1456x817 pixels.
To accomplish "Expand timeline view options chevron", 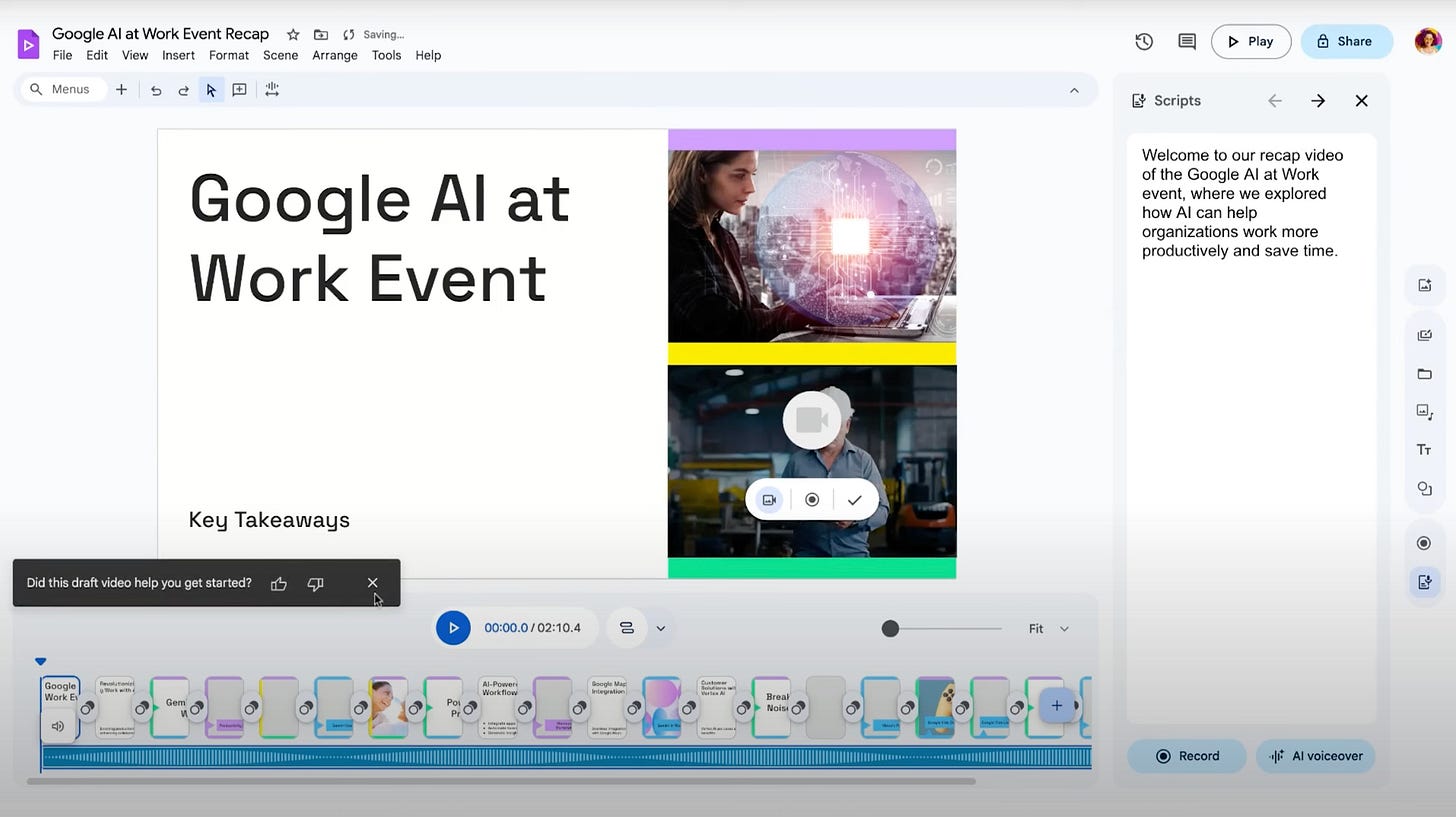I will [661, 629].
